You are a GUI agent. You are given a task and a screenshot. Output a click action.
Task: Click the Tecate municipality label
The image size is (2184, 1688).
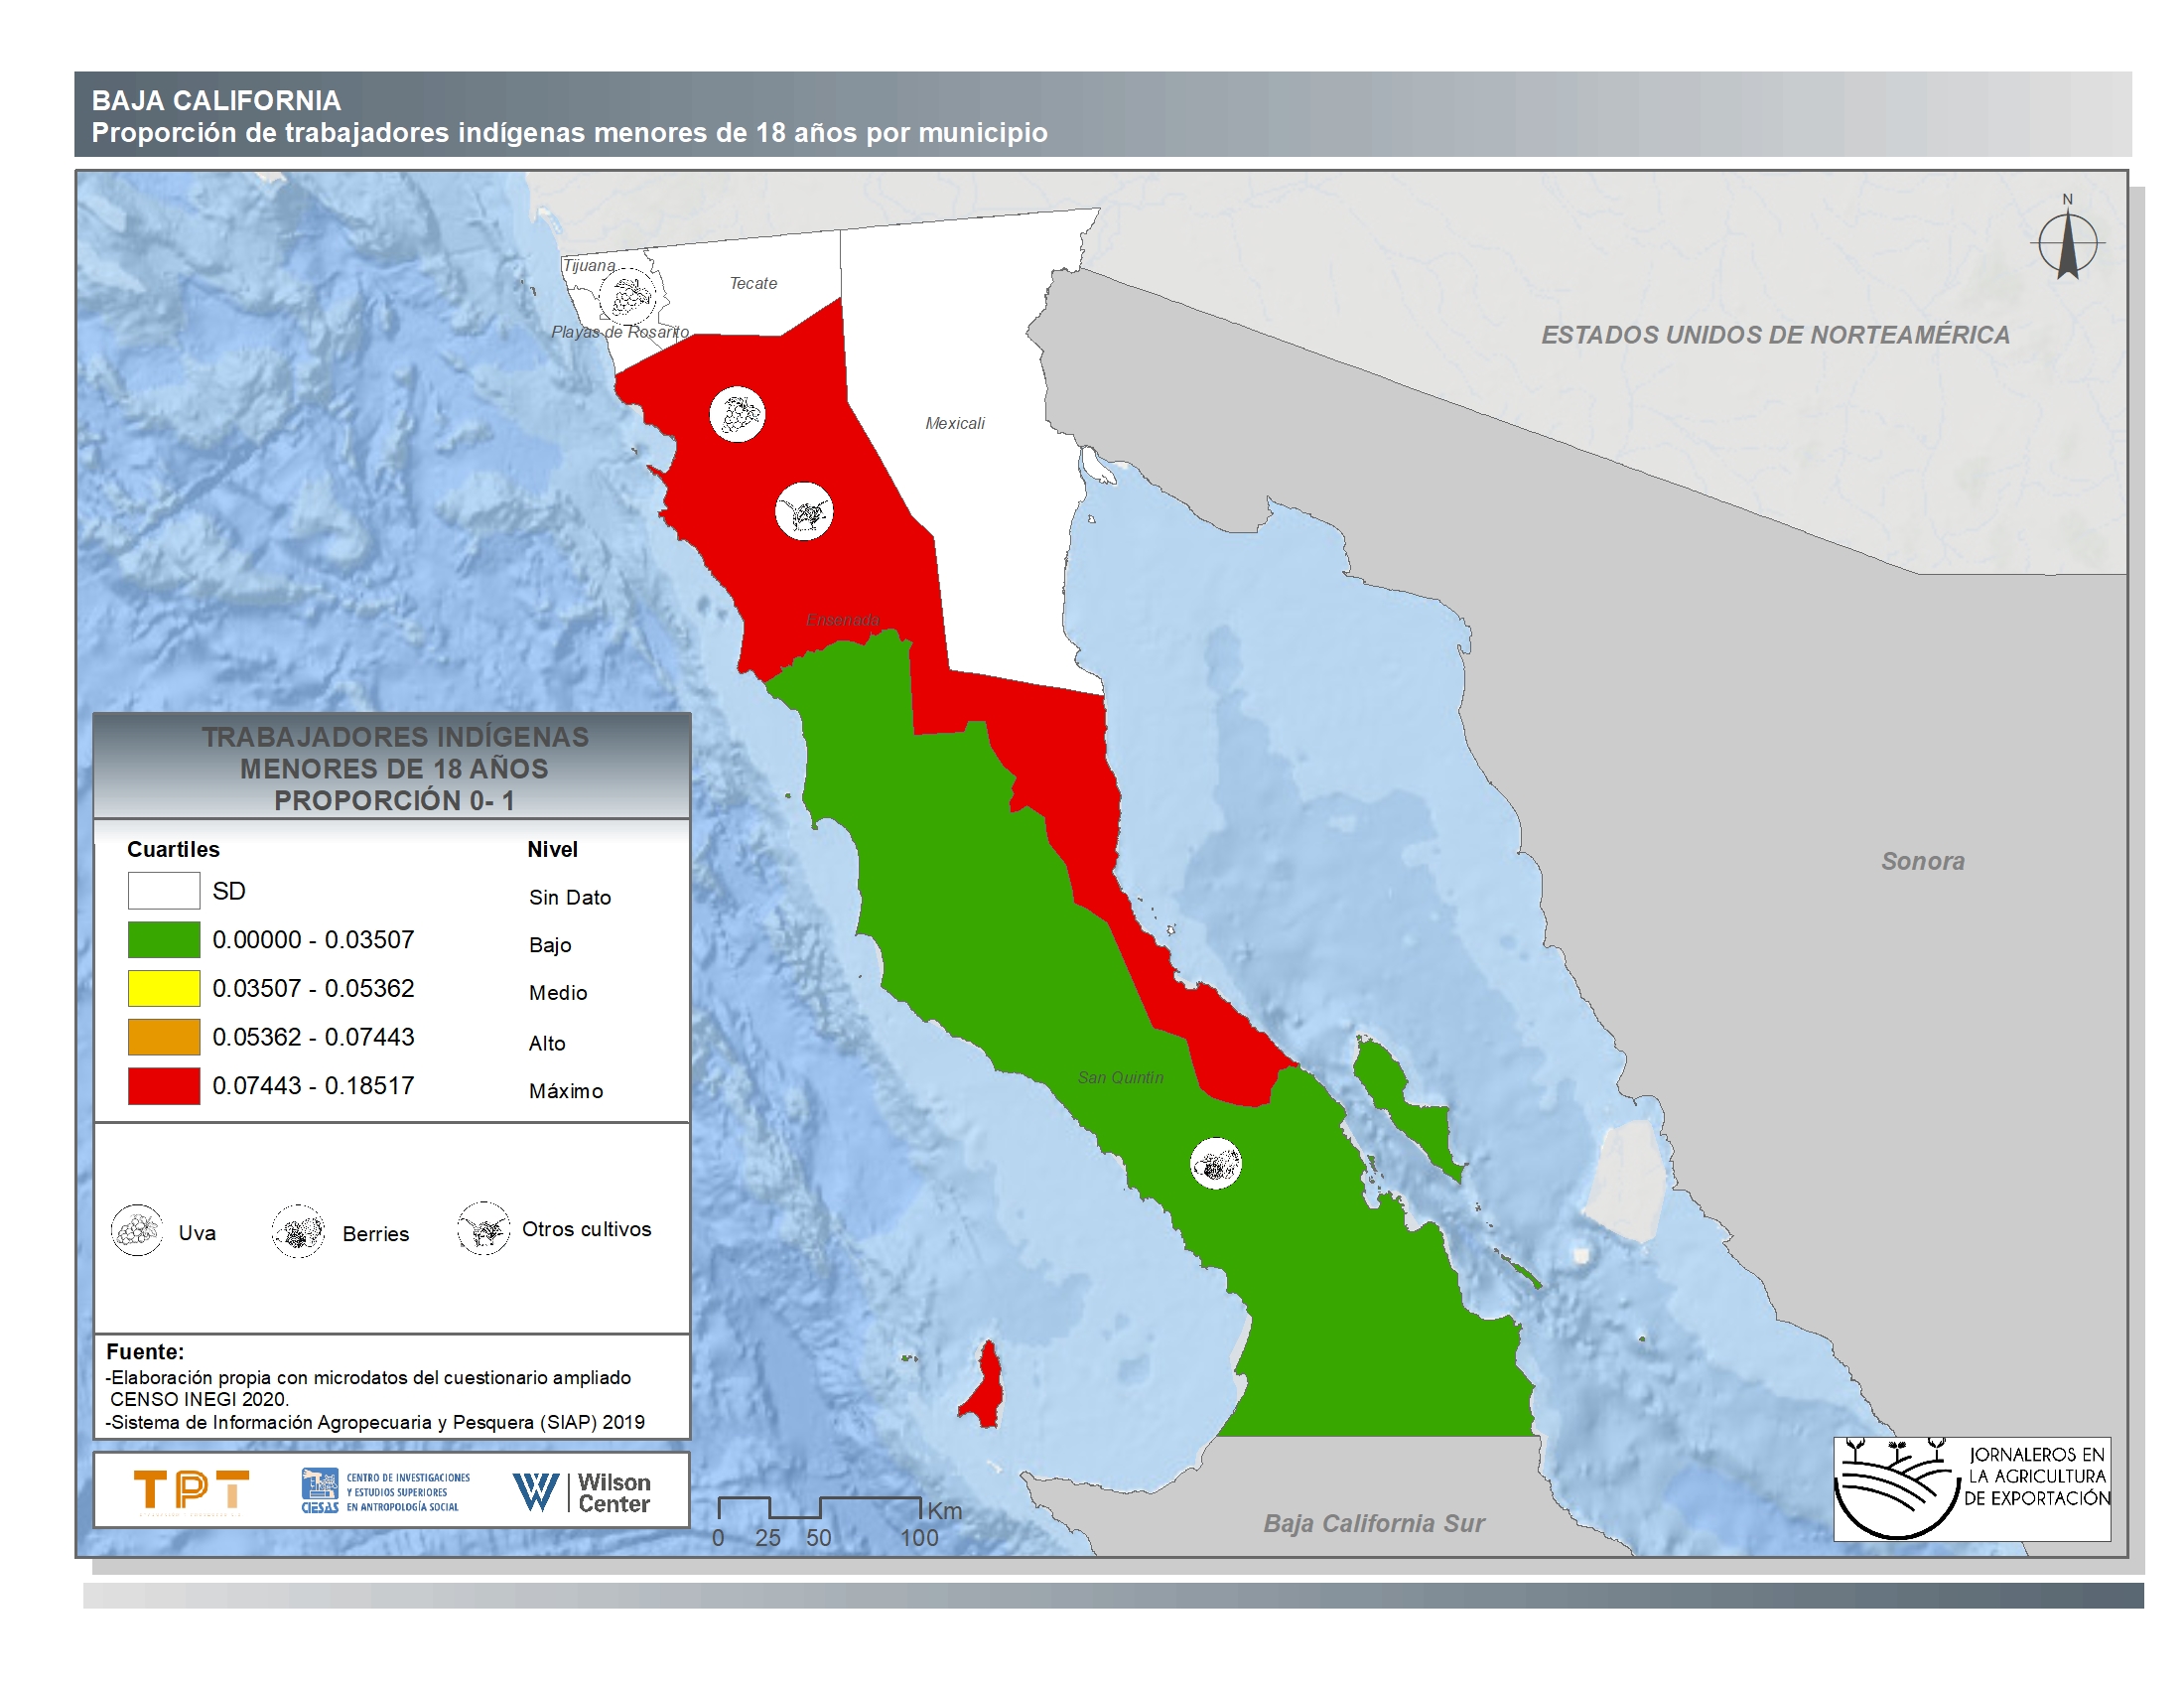click(753, 283)
